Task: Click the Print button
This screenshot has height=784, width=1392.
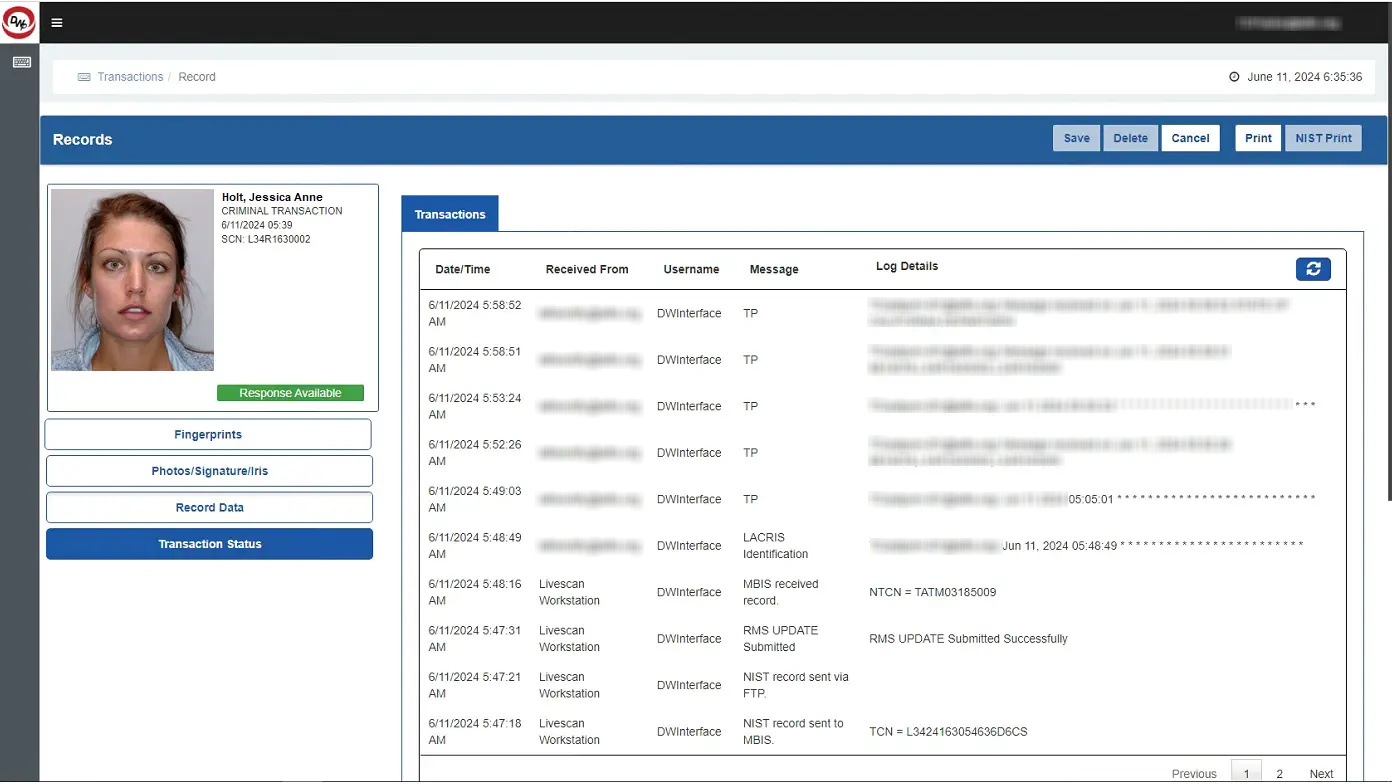Action: click(x=1258, y=138)
